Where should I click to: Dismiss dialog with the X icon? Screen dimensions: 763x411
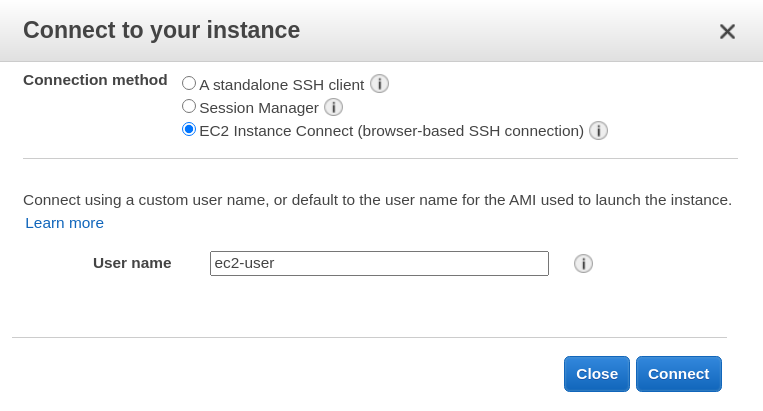(x=727, y=31)
